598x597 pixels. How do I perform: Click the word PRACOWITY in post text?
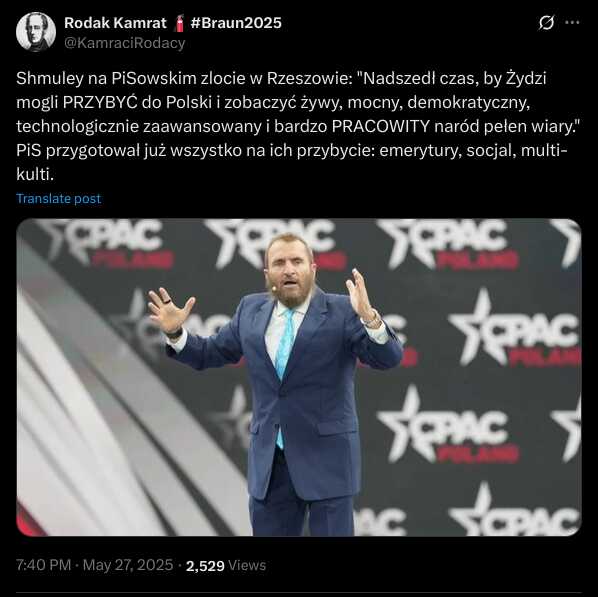(381, 127)
